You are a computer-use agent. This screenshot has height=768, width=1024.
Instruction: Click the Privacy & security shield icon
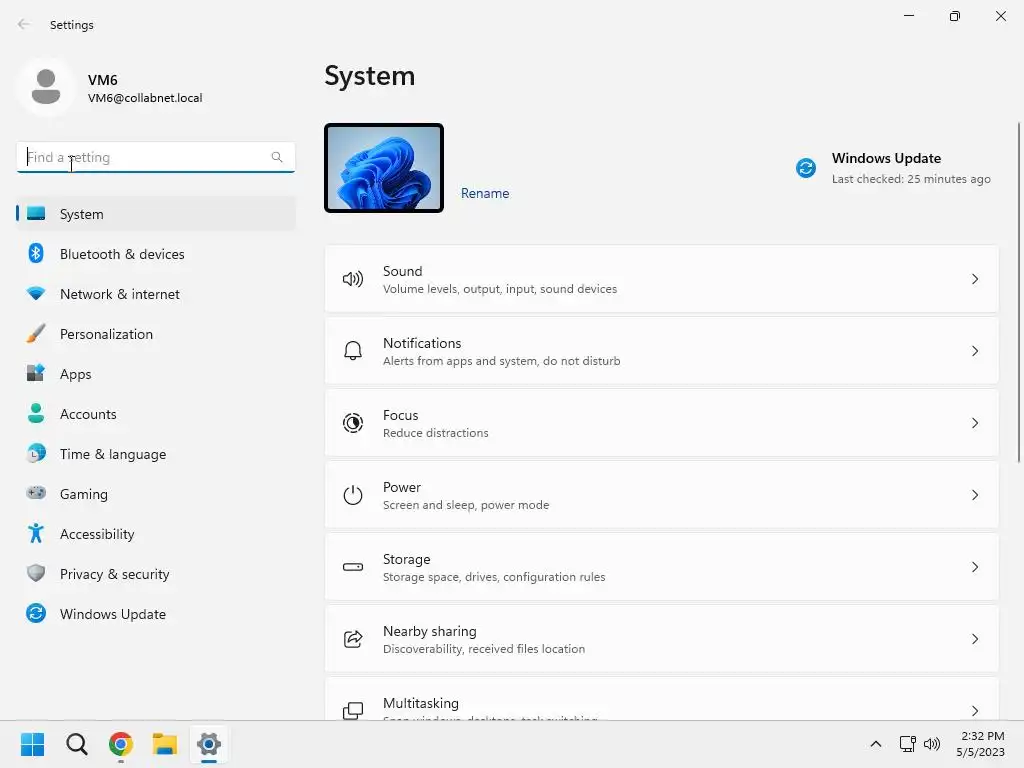[x=36, y=573]
